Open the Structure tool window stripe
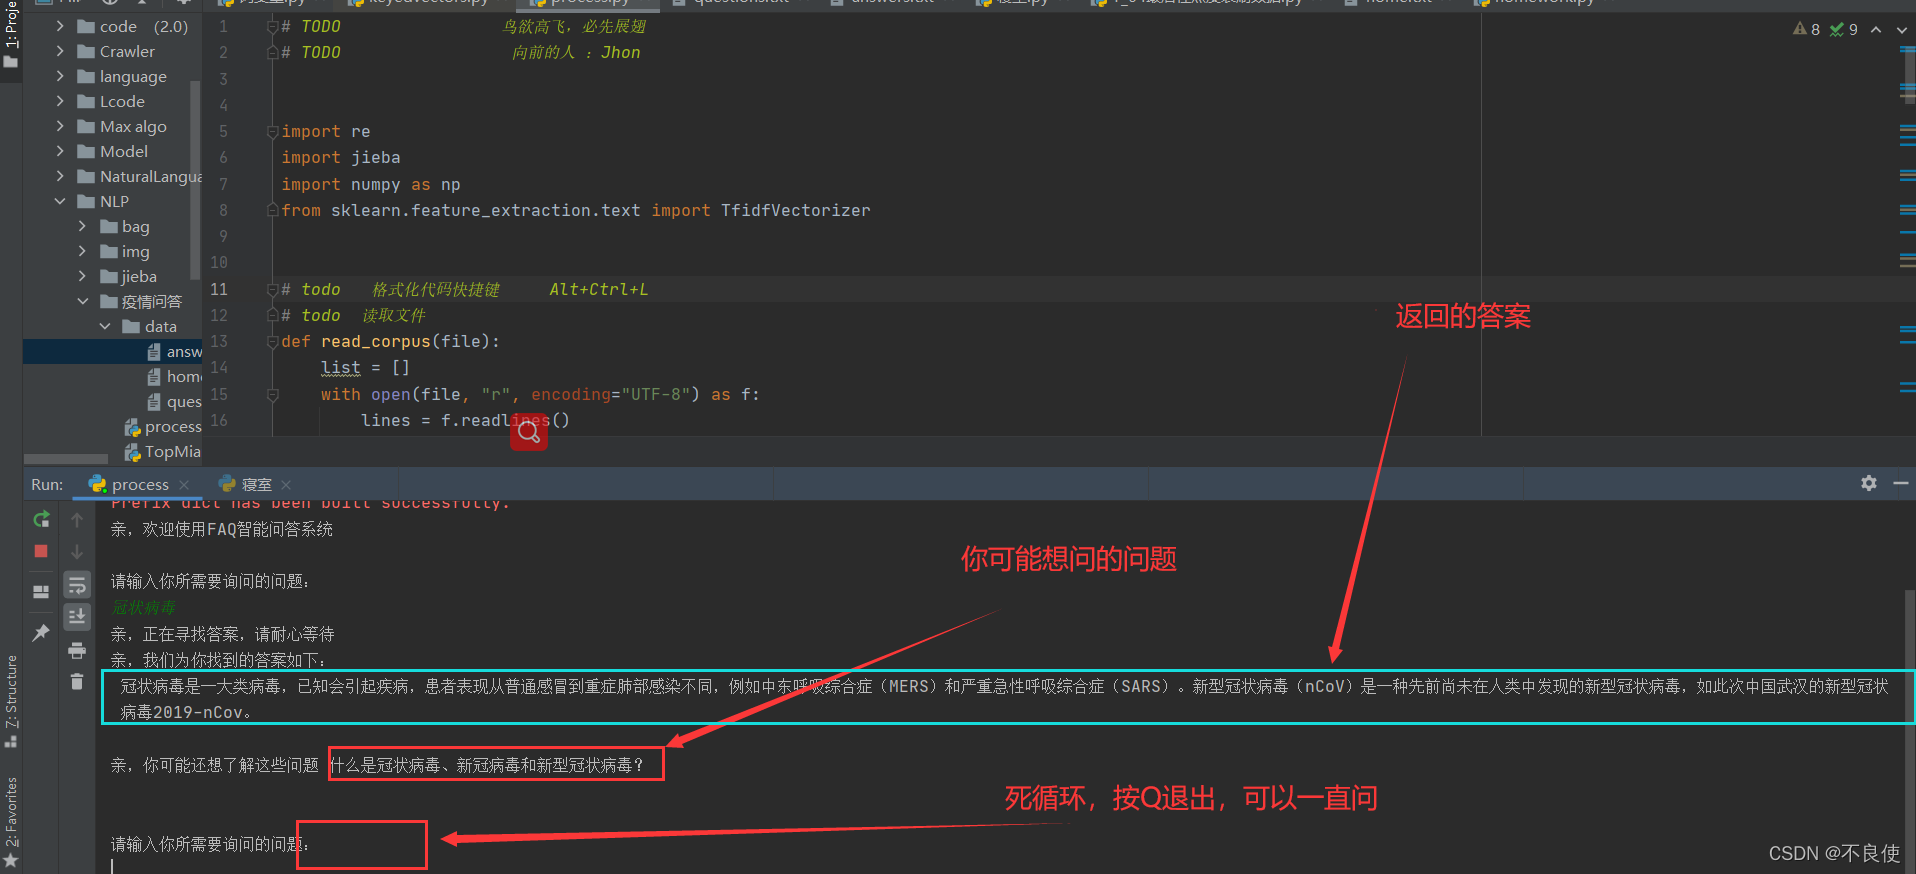The image size is (1916, 874). coord(11,701)
